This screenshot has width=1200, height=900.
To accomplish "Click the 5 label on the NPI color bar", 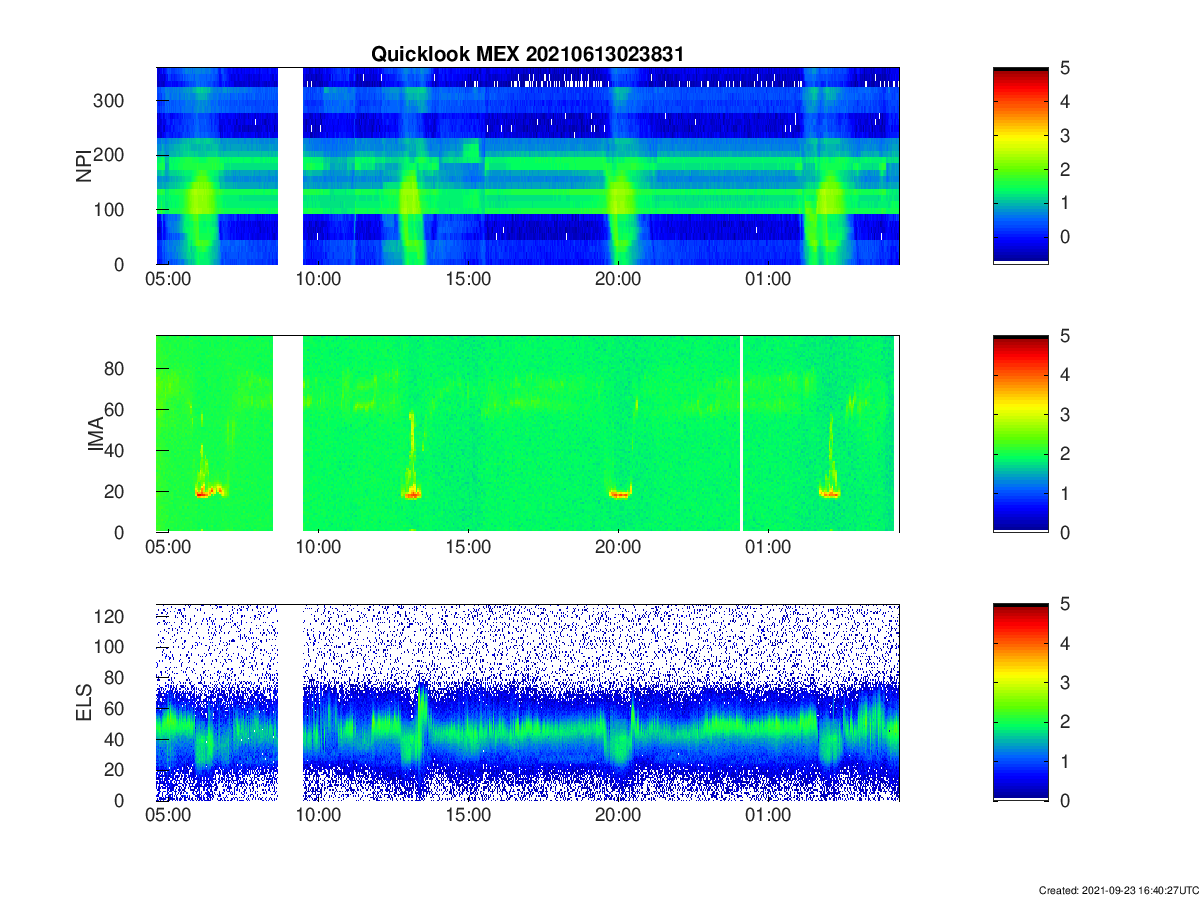I will 1066,68.
